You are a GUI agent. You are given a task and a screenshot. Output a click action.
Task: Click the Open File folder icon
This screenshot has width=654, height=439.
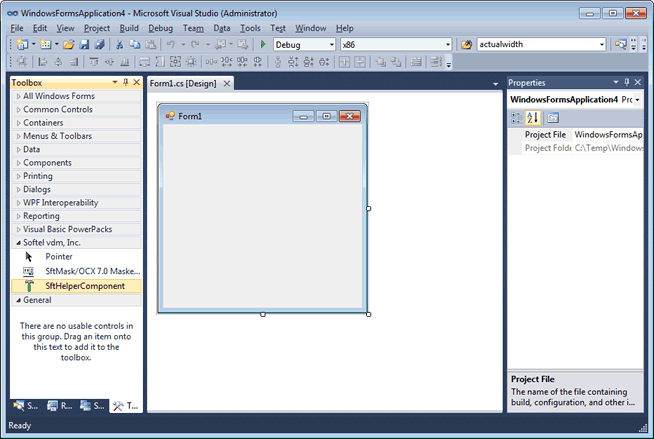pos(69,45)
